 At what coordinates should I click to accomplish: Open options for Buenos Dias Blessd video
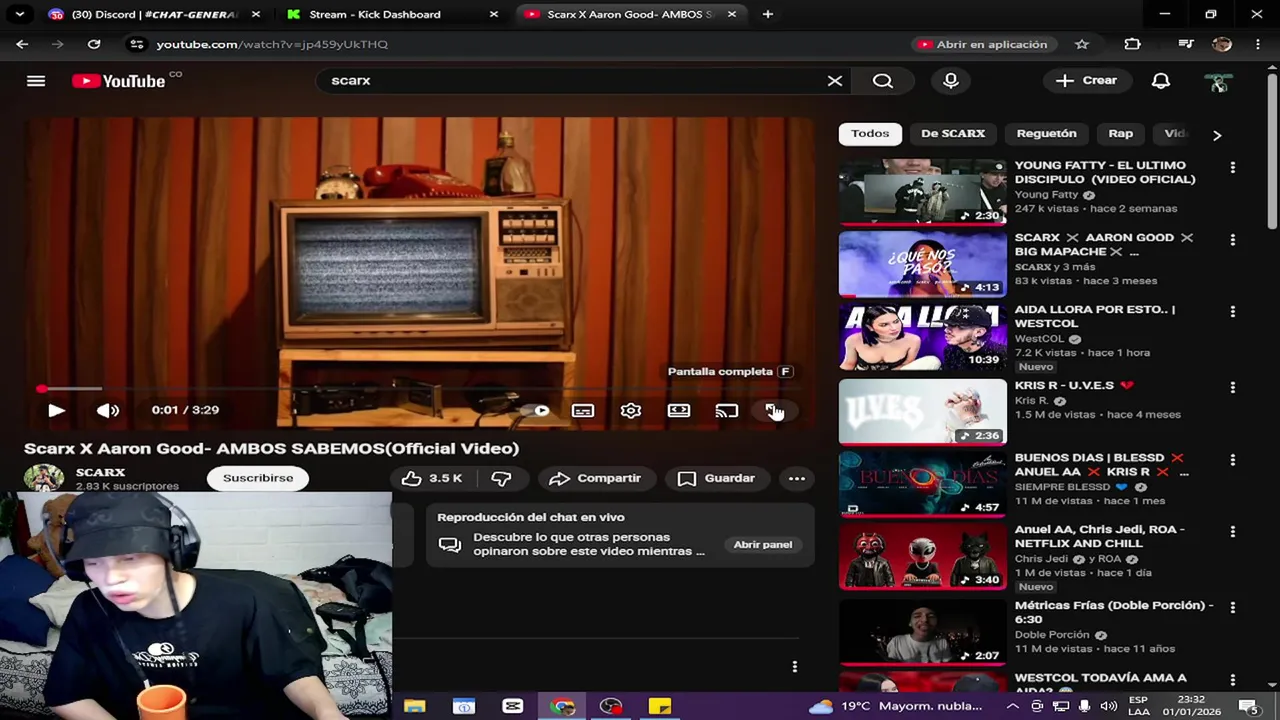(x=1233, y=460)
